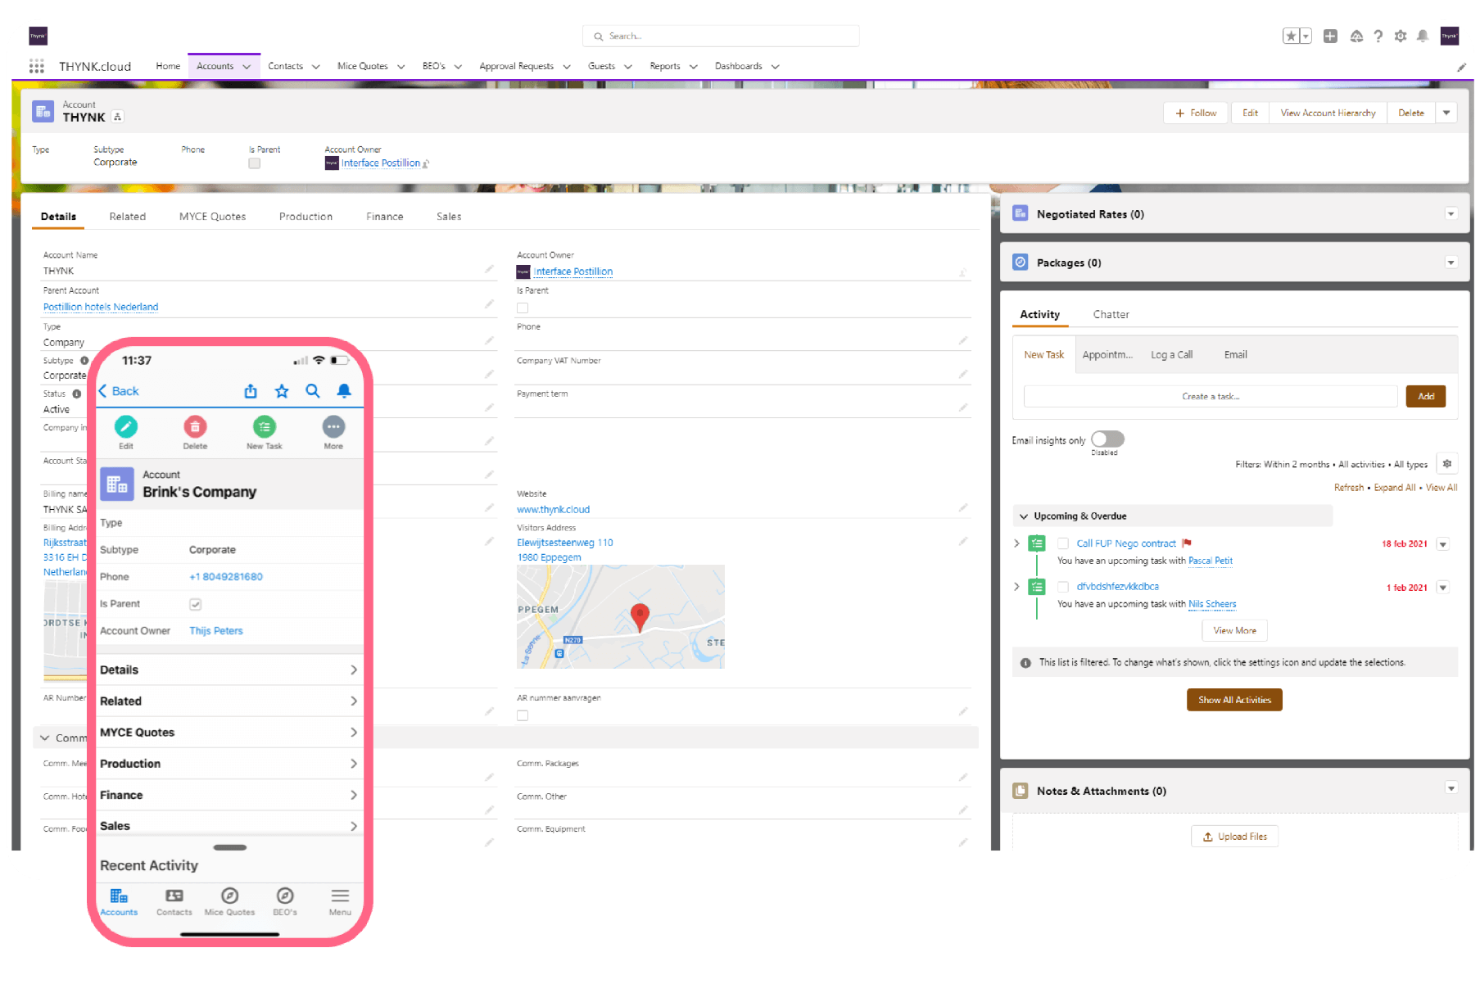Tap the bell icon on phone screen
1480x987 pixels.
point(344,391)
